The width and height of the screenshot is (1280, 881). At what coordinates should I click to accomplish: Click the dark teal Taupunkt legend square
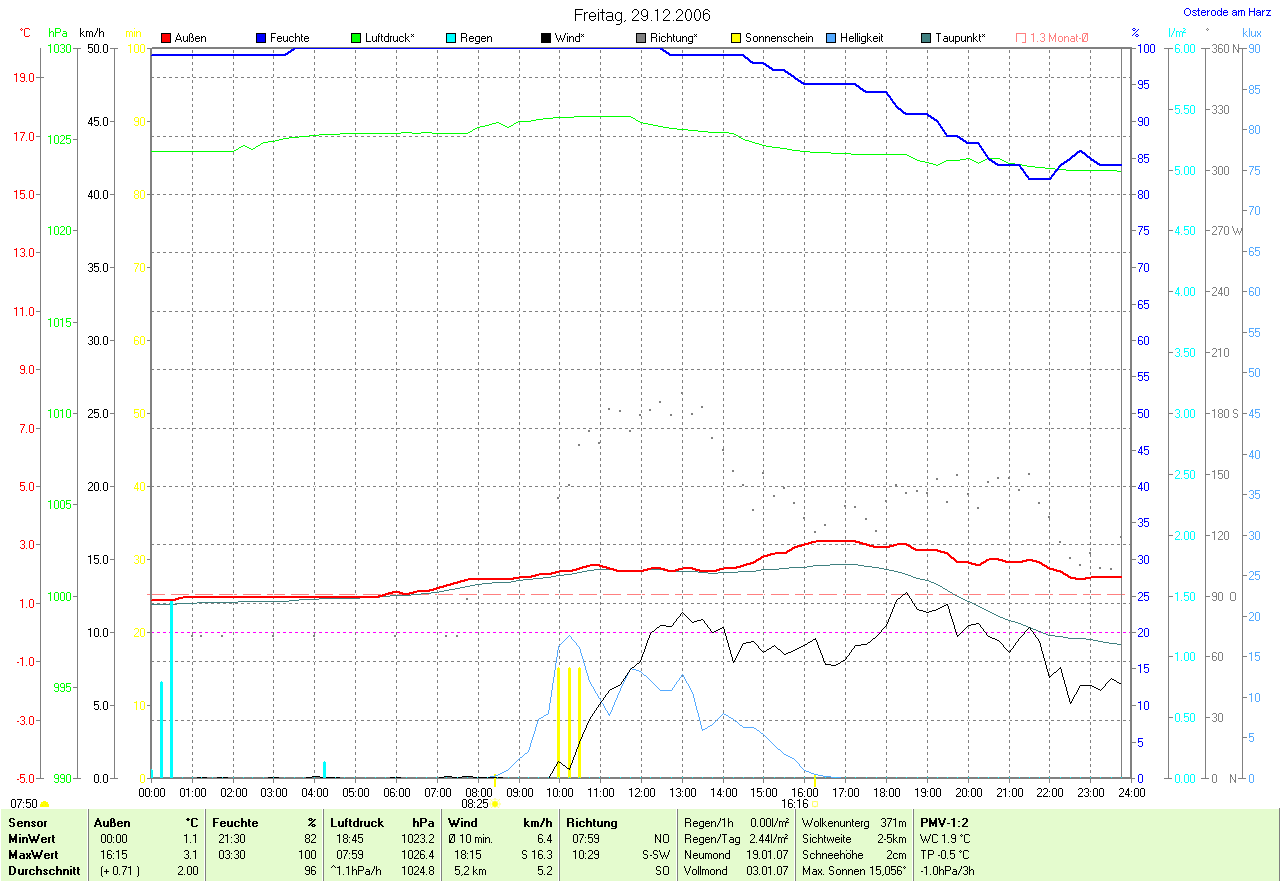926,38
